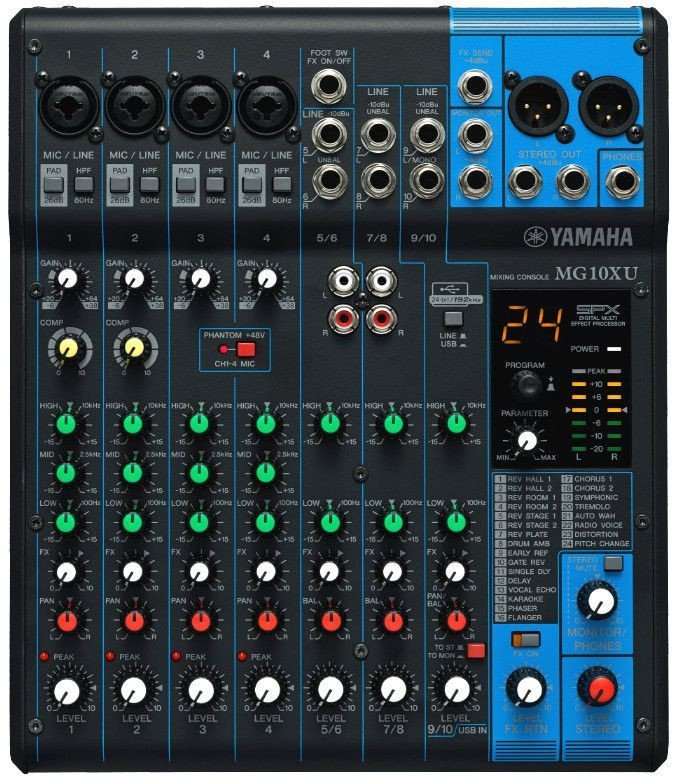Click the channel 3 PEAK LED
The height and width of the screenshot is (779, 676).
(x=176, y=656)
